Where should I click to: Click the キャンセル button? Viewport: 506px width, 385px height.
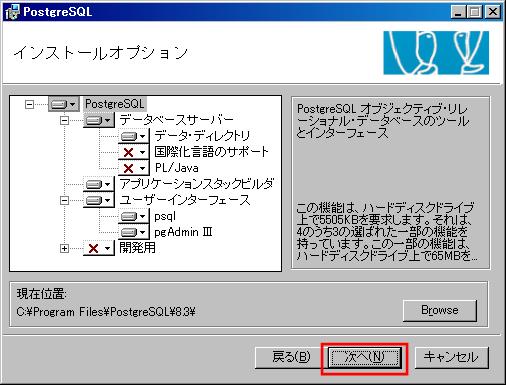click(451, 357)
